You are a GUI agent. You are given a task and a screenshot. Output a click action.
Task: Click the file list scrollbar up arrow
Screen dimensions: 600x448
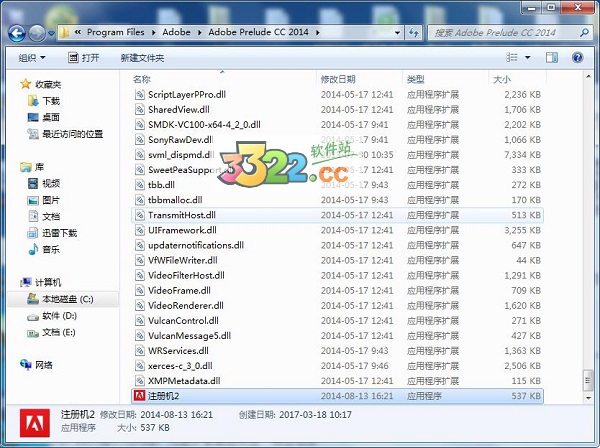click(x=589, y=77)
